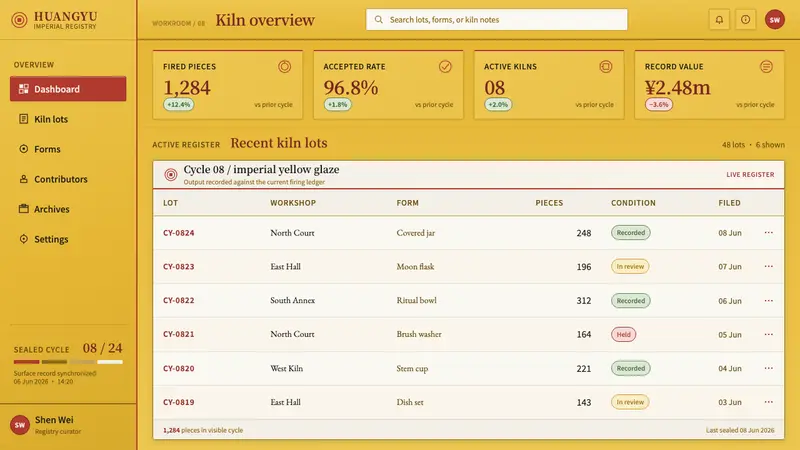Viewport: 800px width, 450px height.
Task: Open the info icon in the header
Action: [745, 20]
